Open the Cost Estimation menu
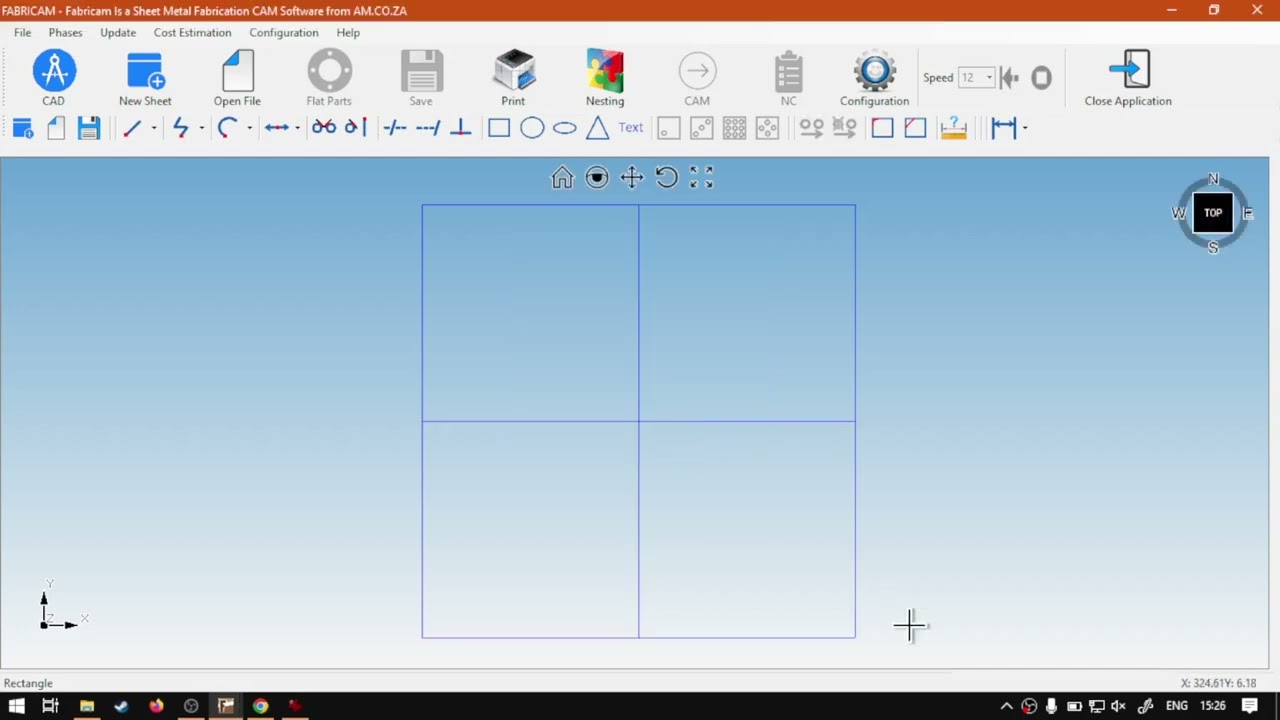 [x=192, y=32]
